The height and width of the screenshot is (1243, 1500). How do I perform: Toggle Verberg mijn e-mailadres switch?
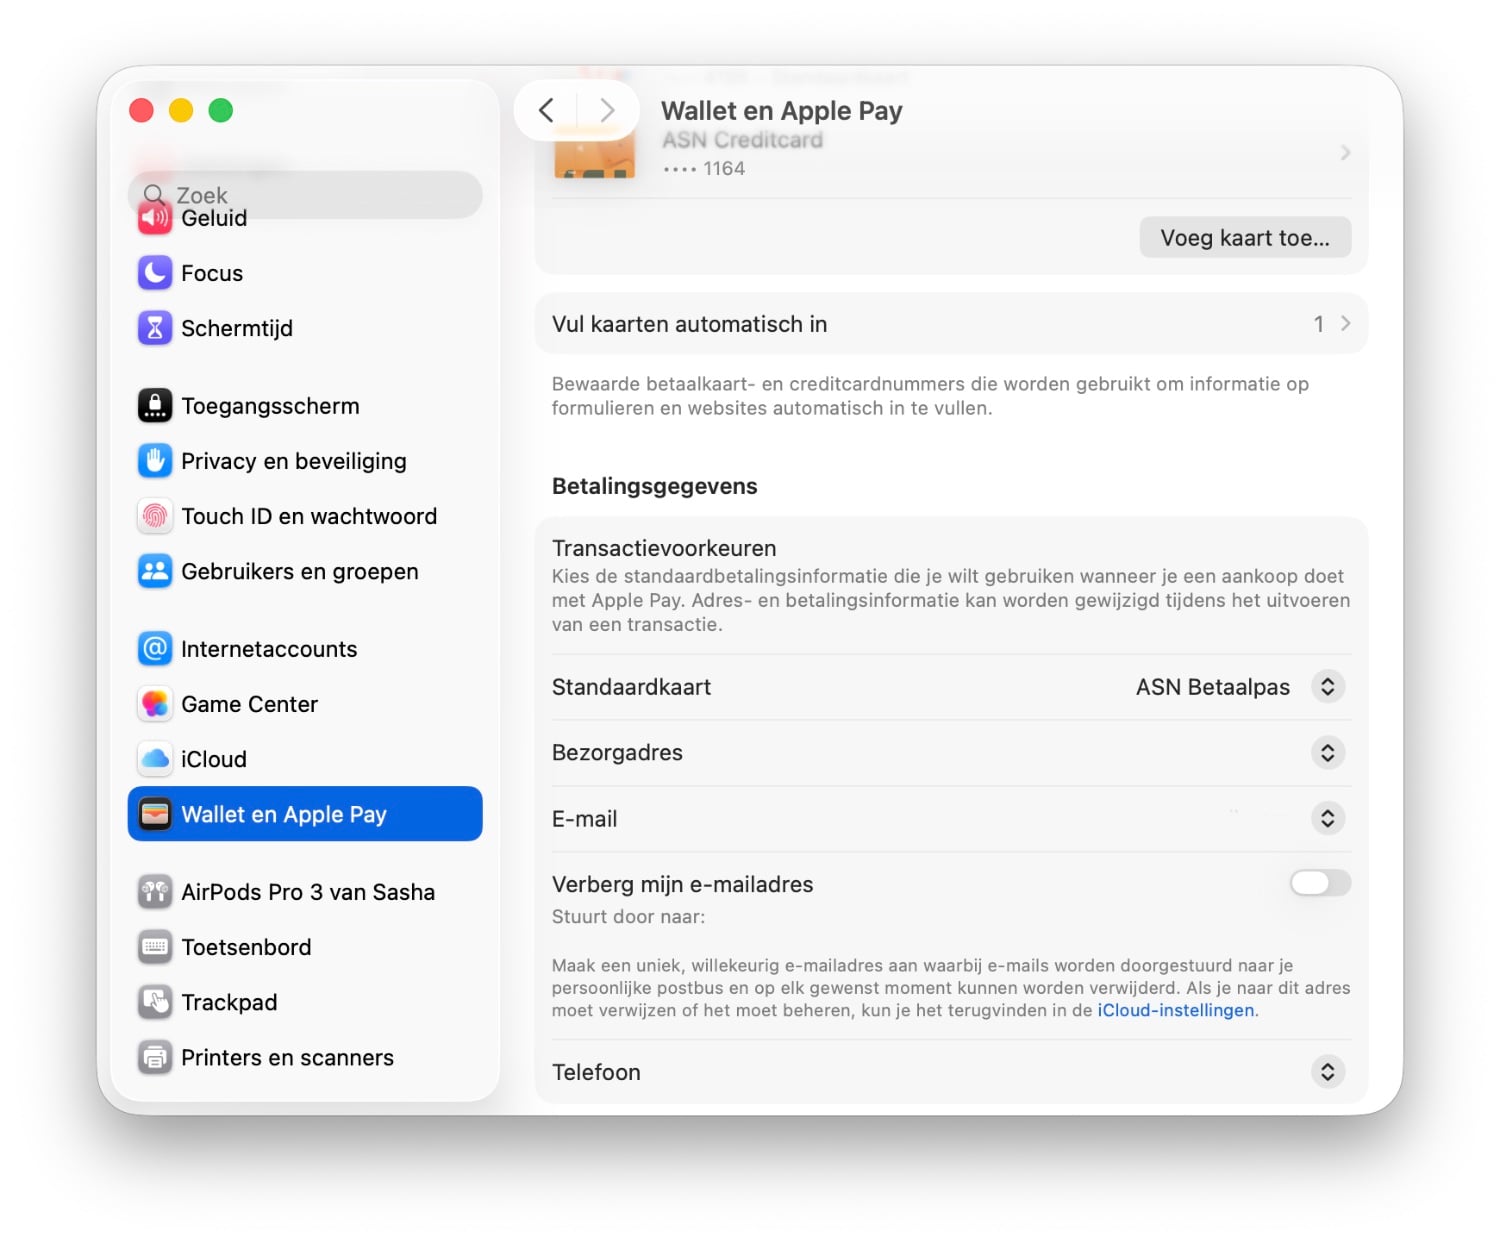[x=1320, y=883]
